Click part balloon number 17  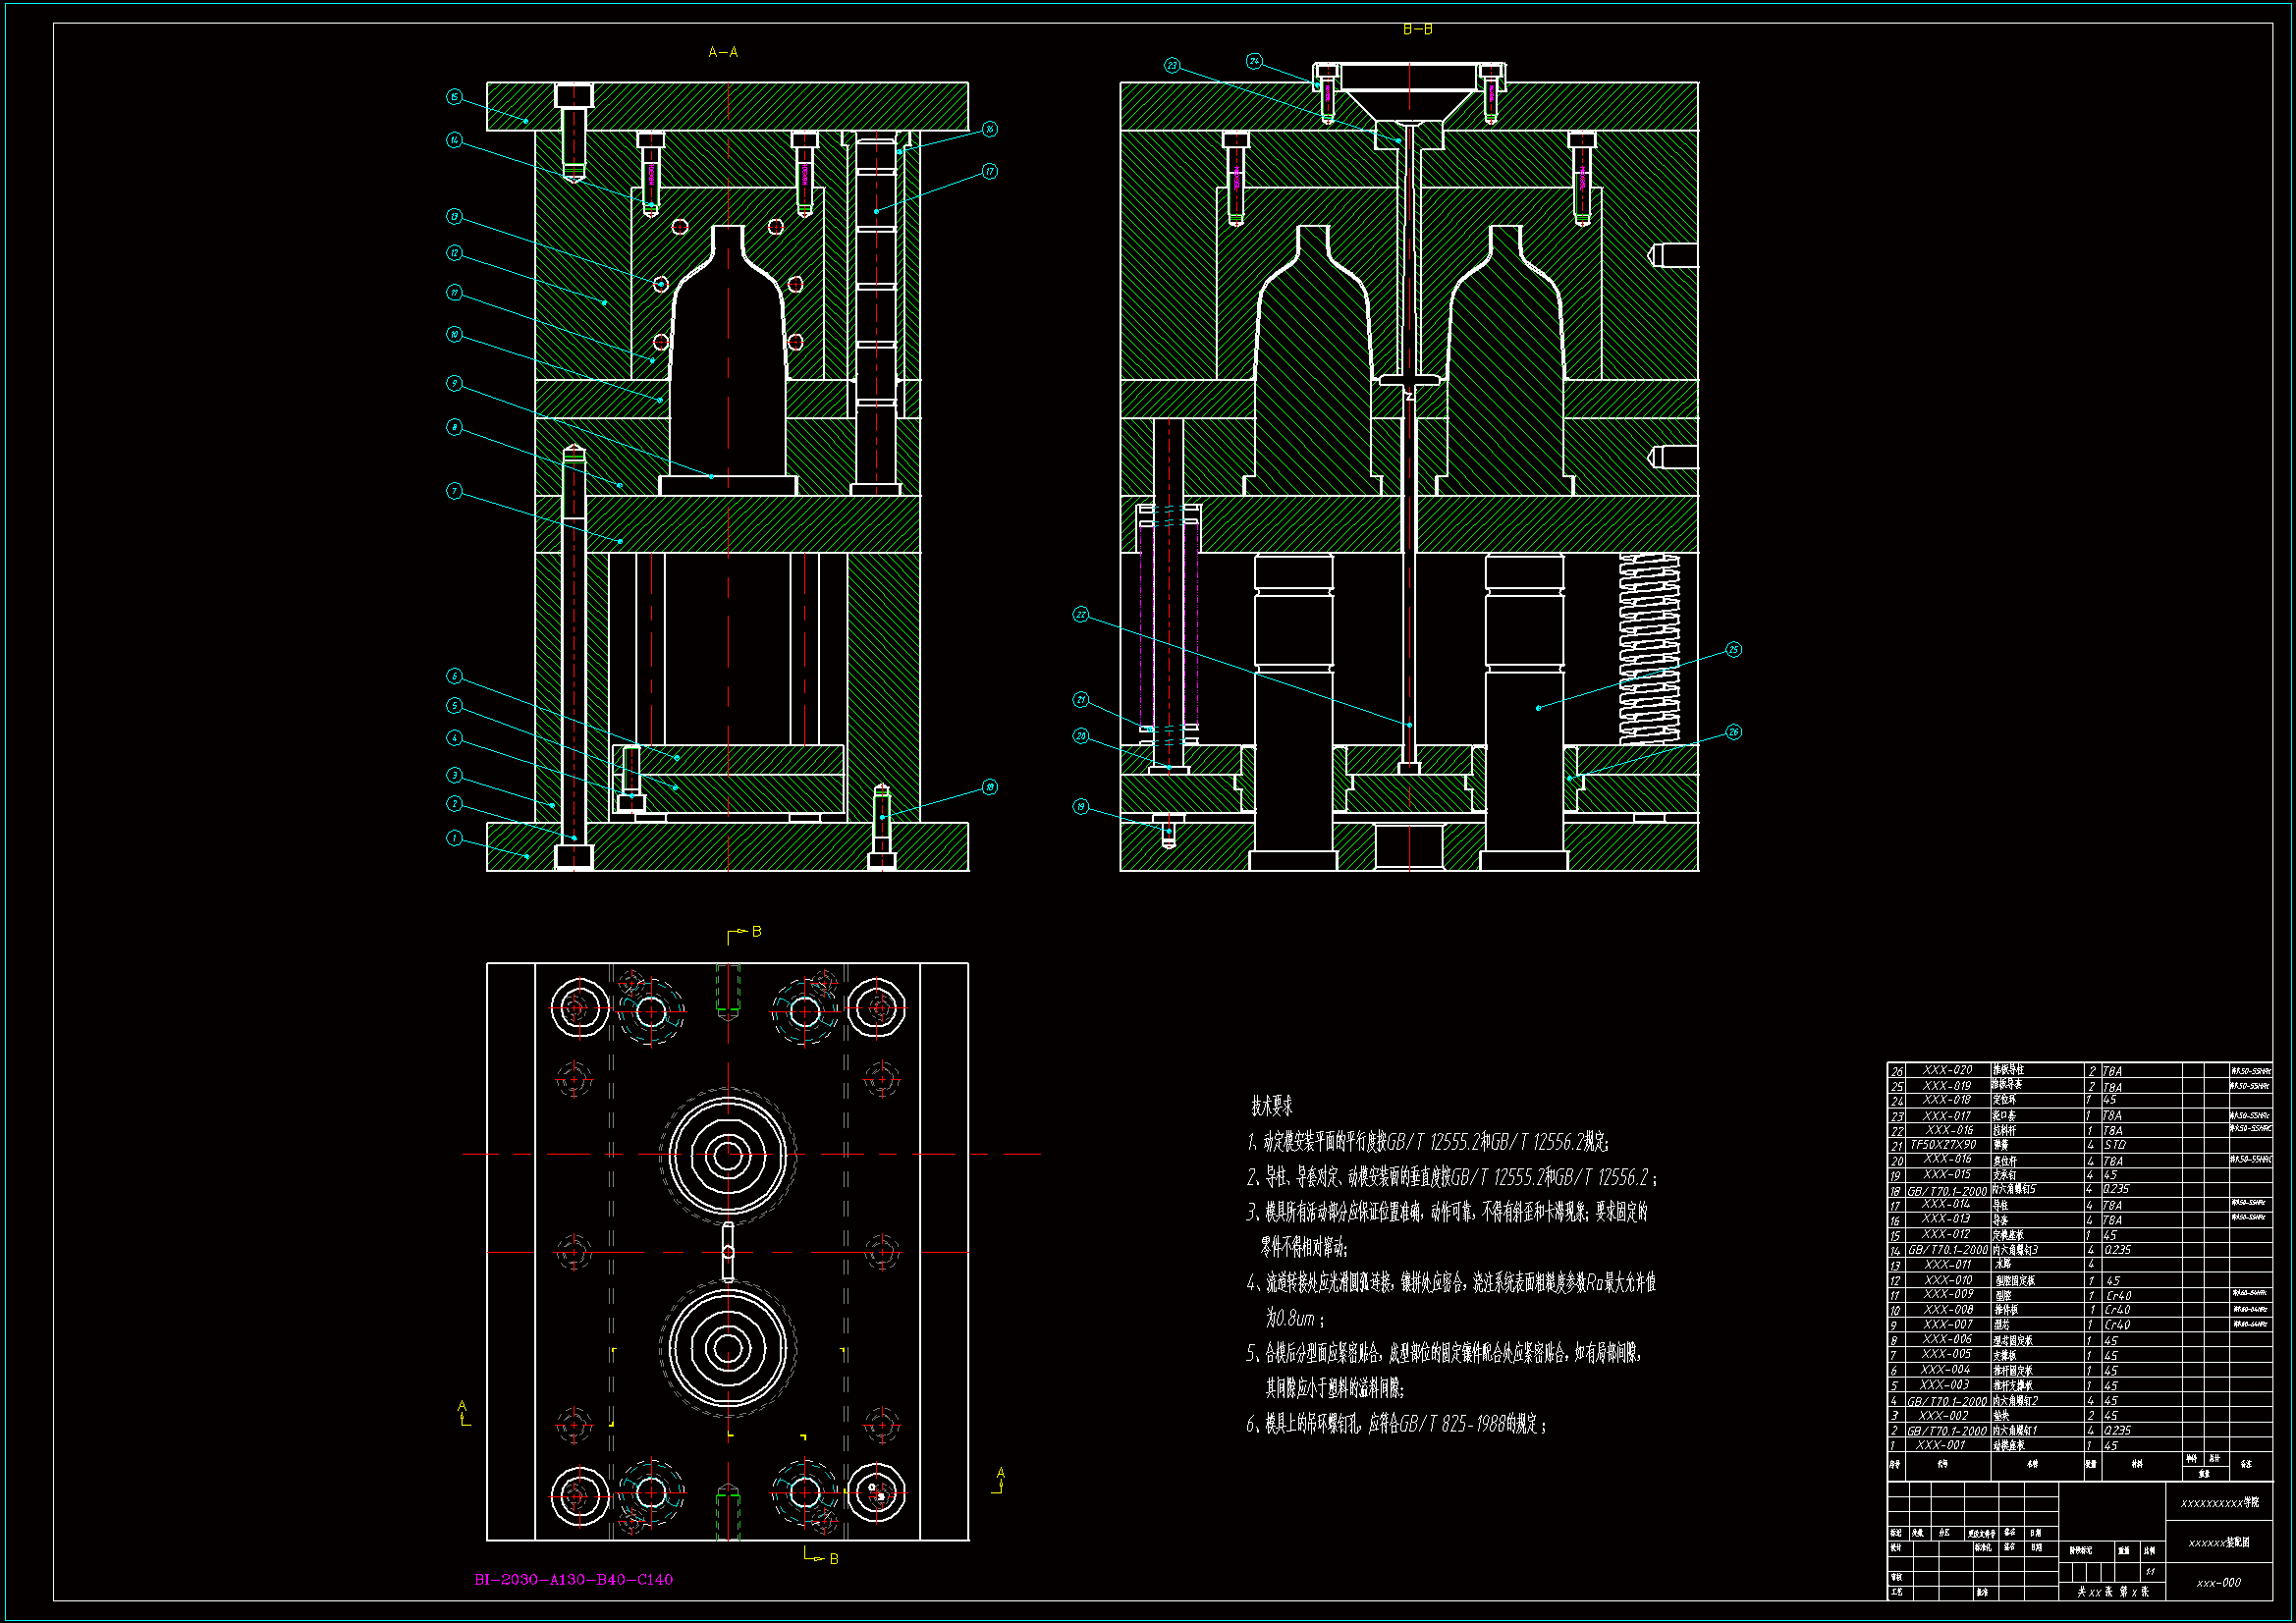(x=989, y=171)
